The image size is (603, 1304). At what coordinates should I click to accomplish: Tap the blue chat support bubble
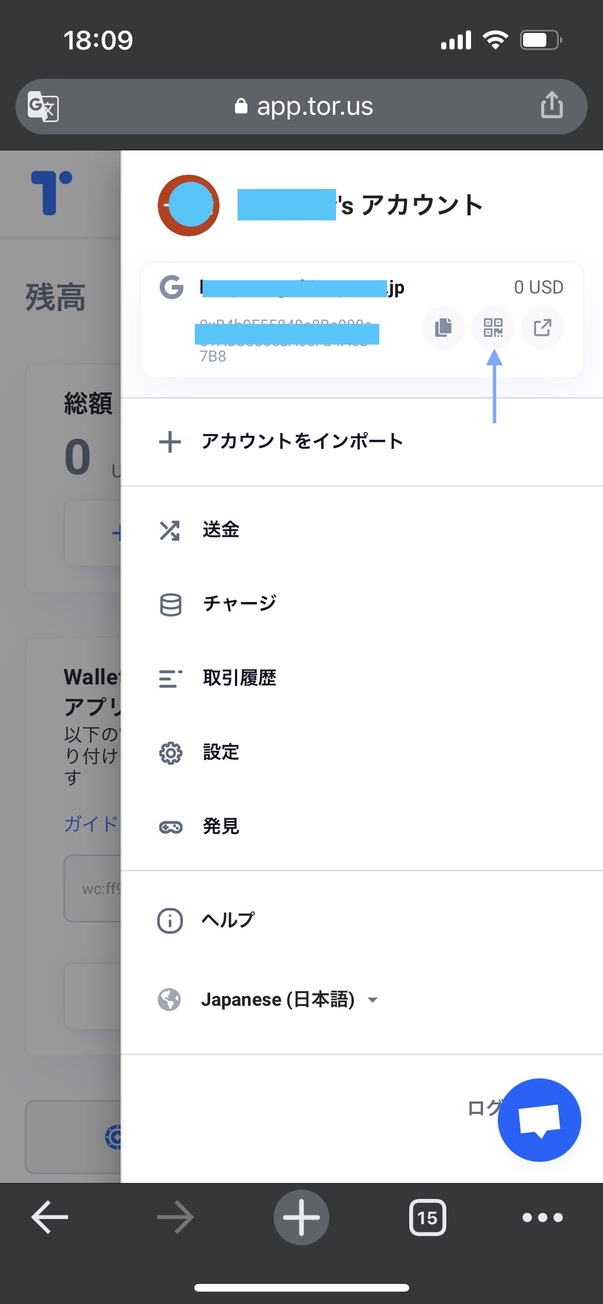pyautogui.click(x=539, y=1120)
